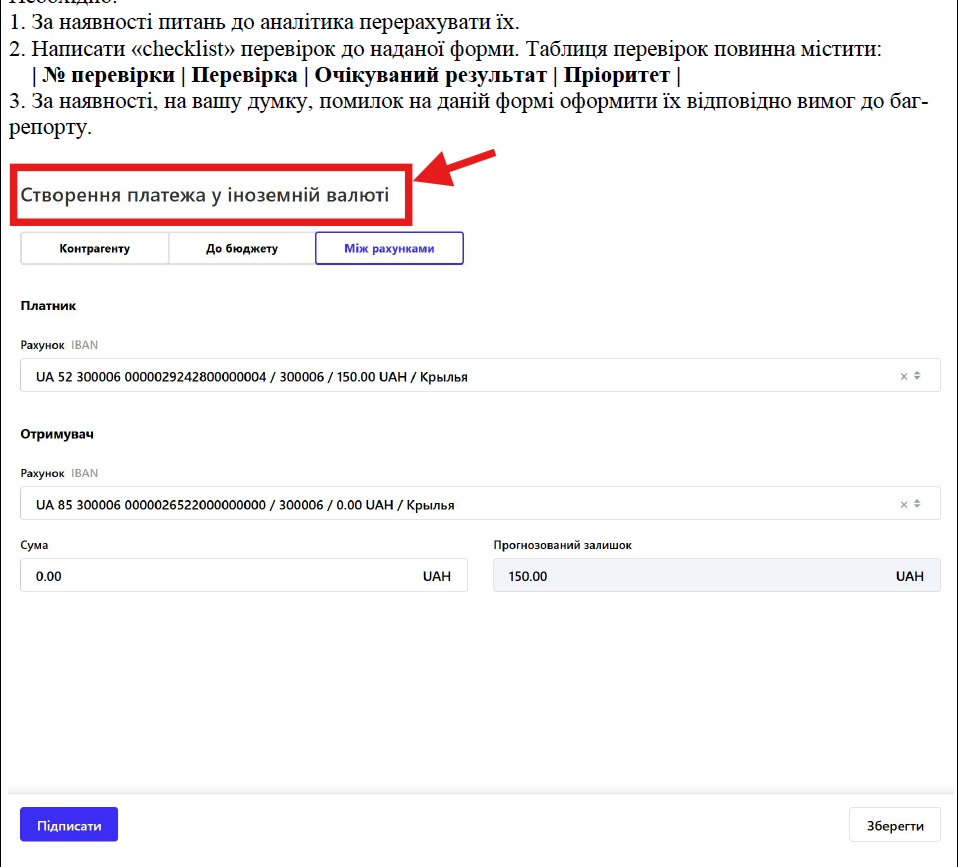The width and height of the screenshot is (958, 867).
Task: Click the Підписати button
Action: (69, 825)
